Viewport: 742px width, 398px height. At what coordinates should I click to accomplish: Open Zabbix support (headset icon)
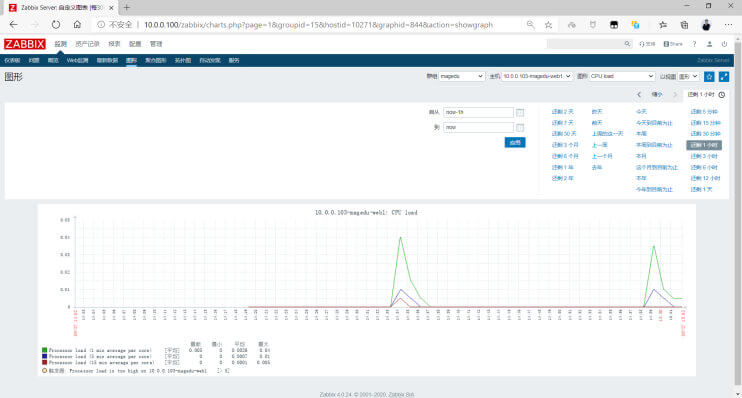(647, 44)
